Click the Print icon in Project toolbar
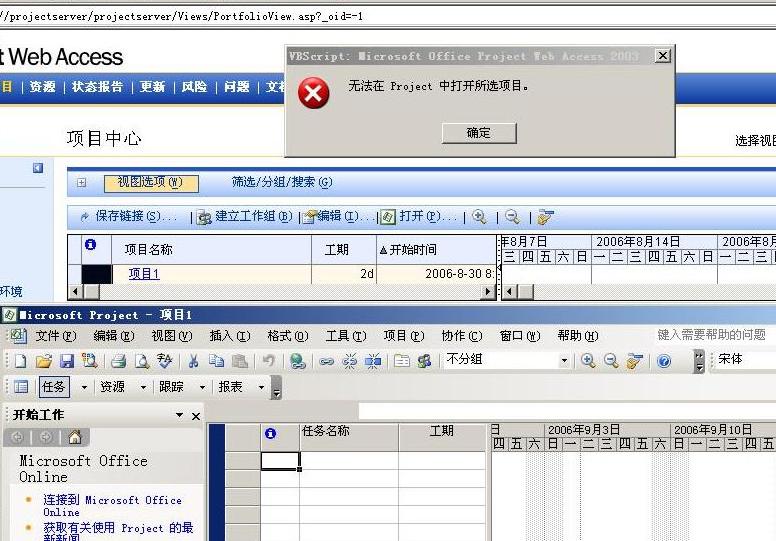 pos(118,361)
